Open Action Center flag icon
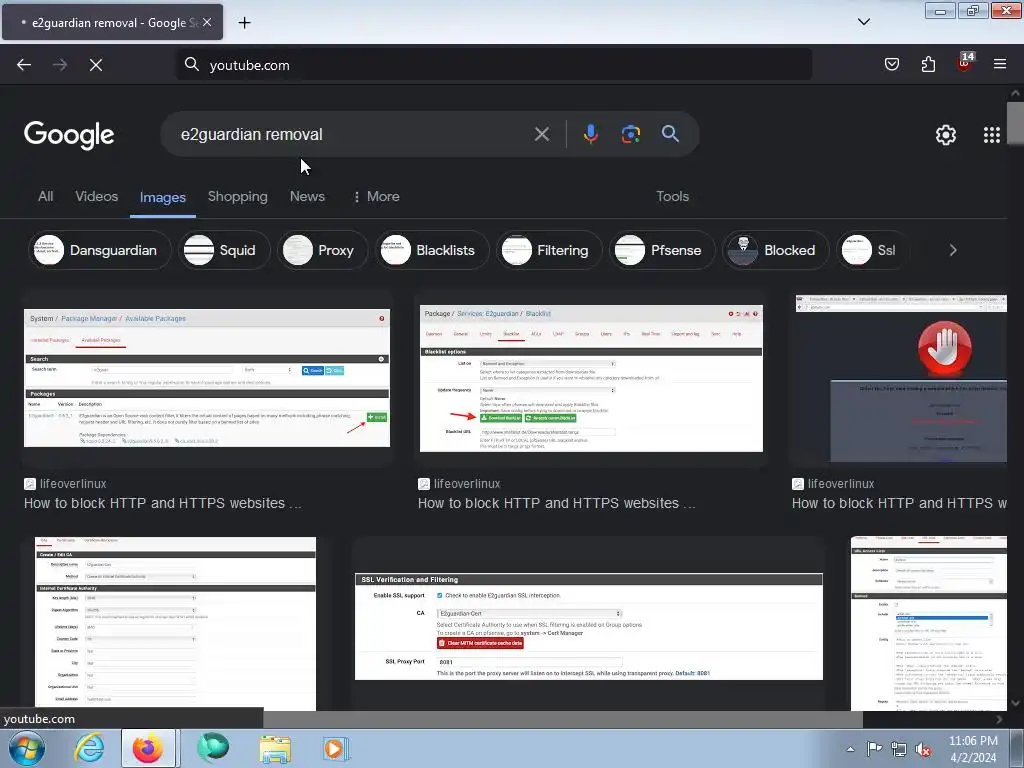Image resolution: width=1024 pixels, height=768 pixels. point(874,749)
